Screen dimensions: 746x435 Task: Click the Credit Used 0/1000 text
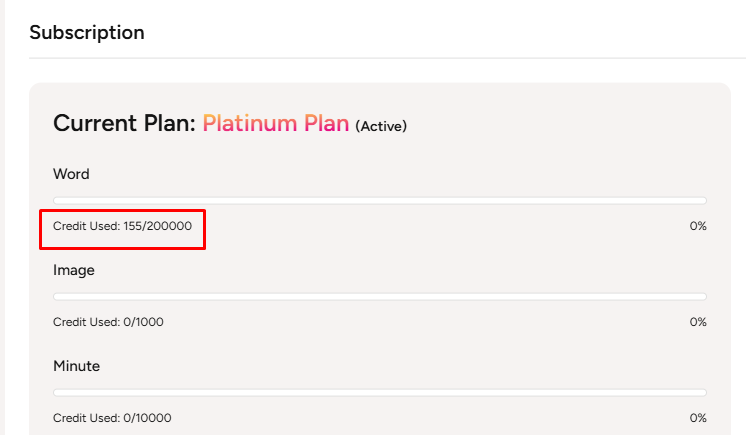coord(108,322)
